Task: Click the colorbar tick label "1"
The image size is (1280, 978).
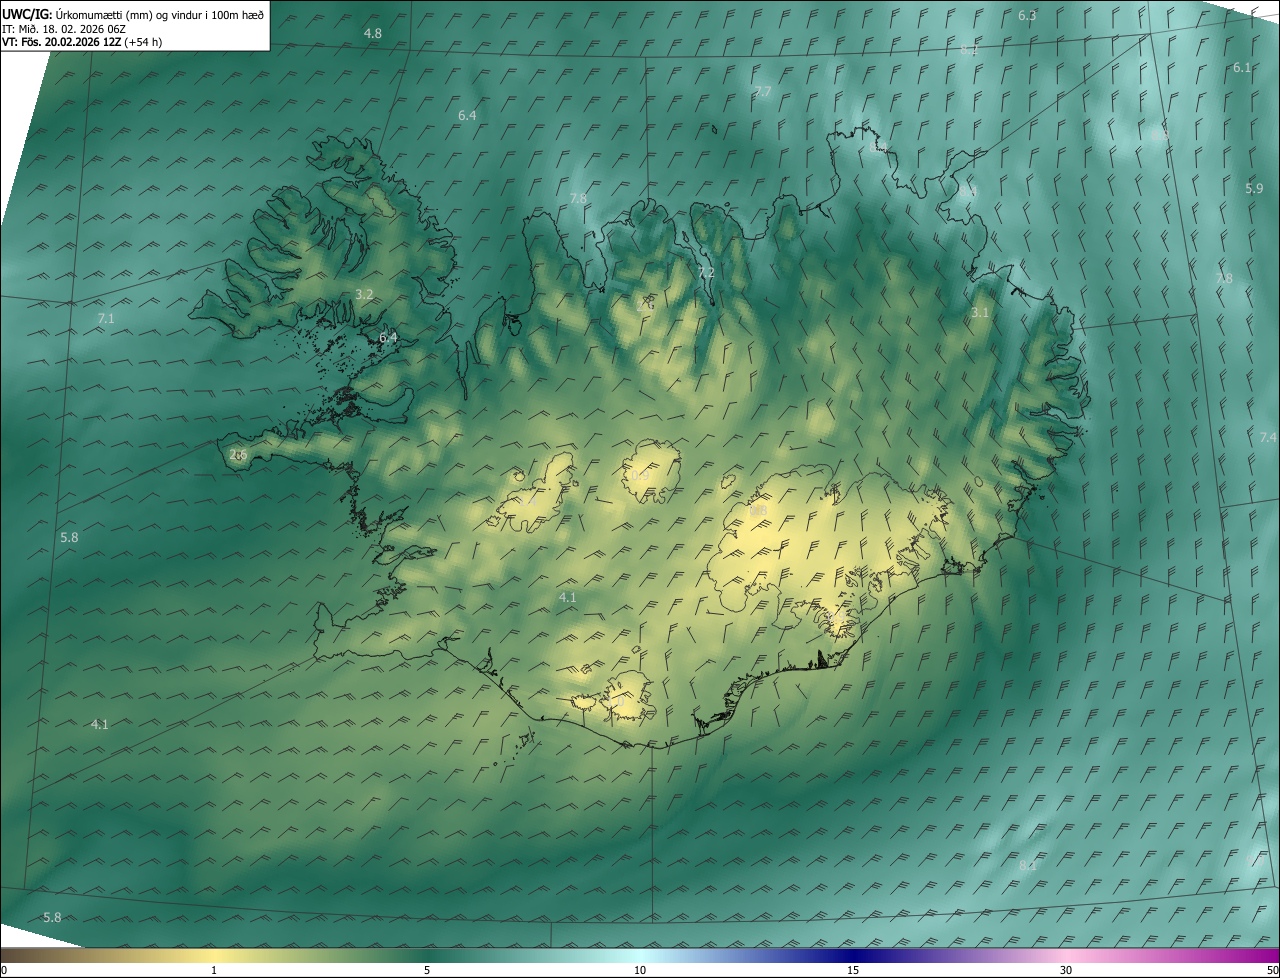Action: 214,971
